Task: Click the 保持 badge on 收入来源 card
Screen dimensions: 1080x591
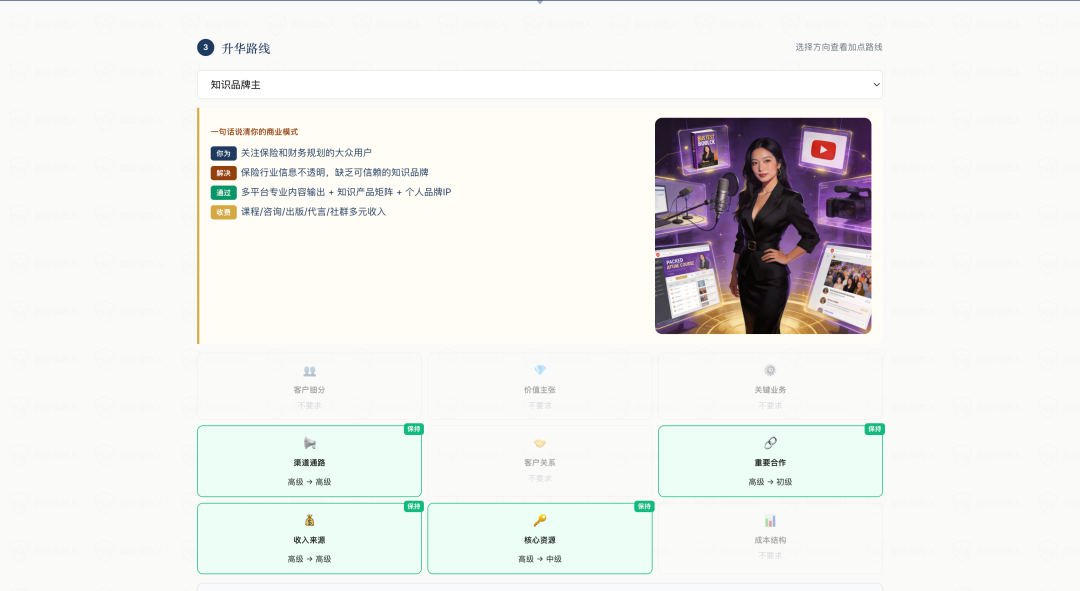Action: pos(414,506)
